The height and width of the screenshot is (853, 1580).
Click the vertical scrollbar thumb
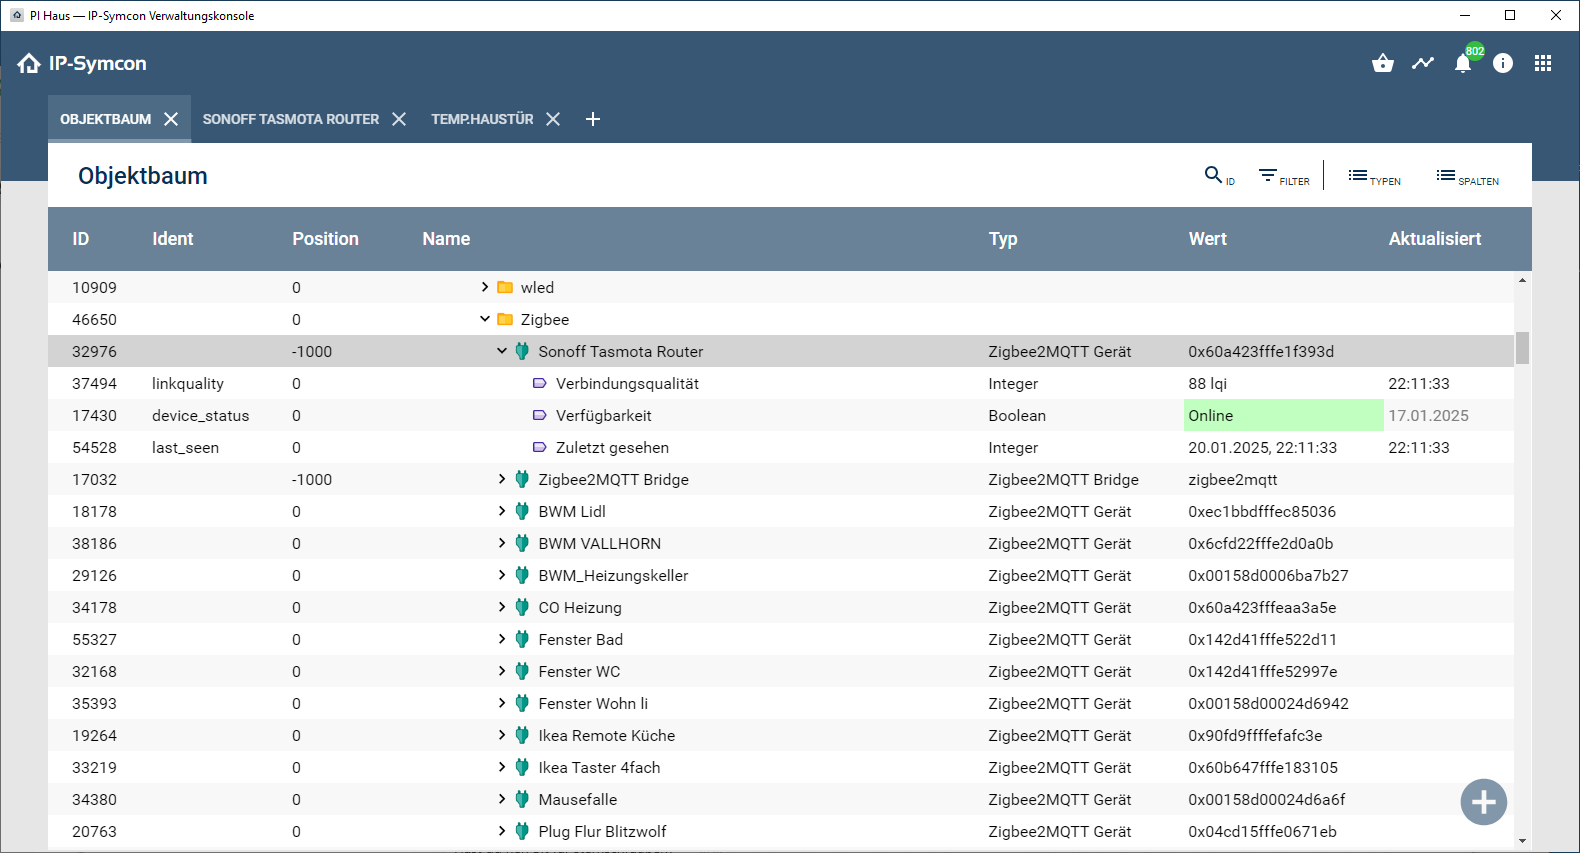click(1522, 348)
